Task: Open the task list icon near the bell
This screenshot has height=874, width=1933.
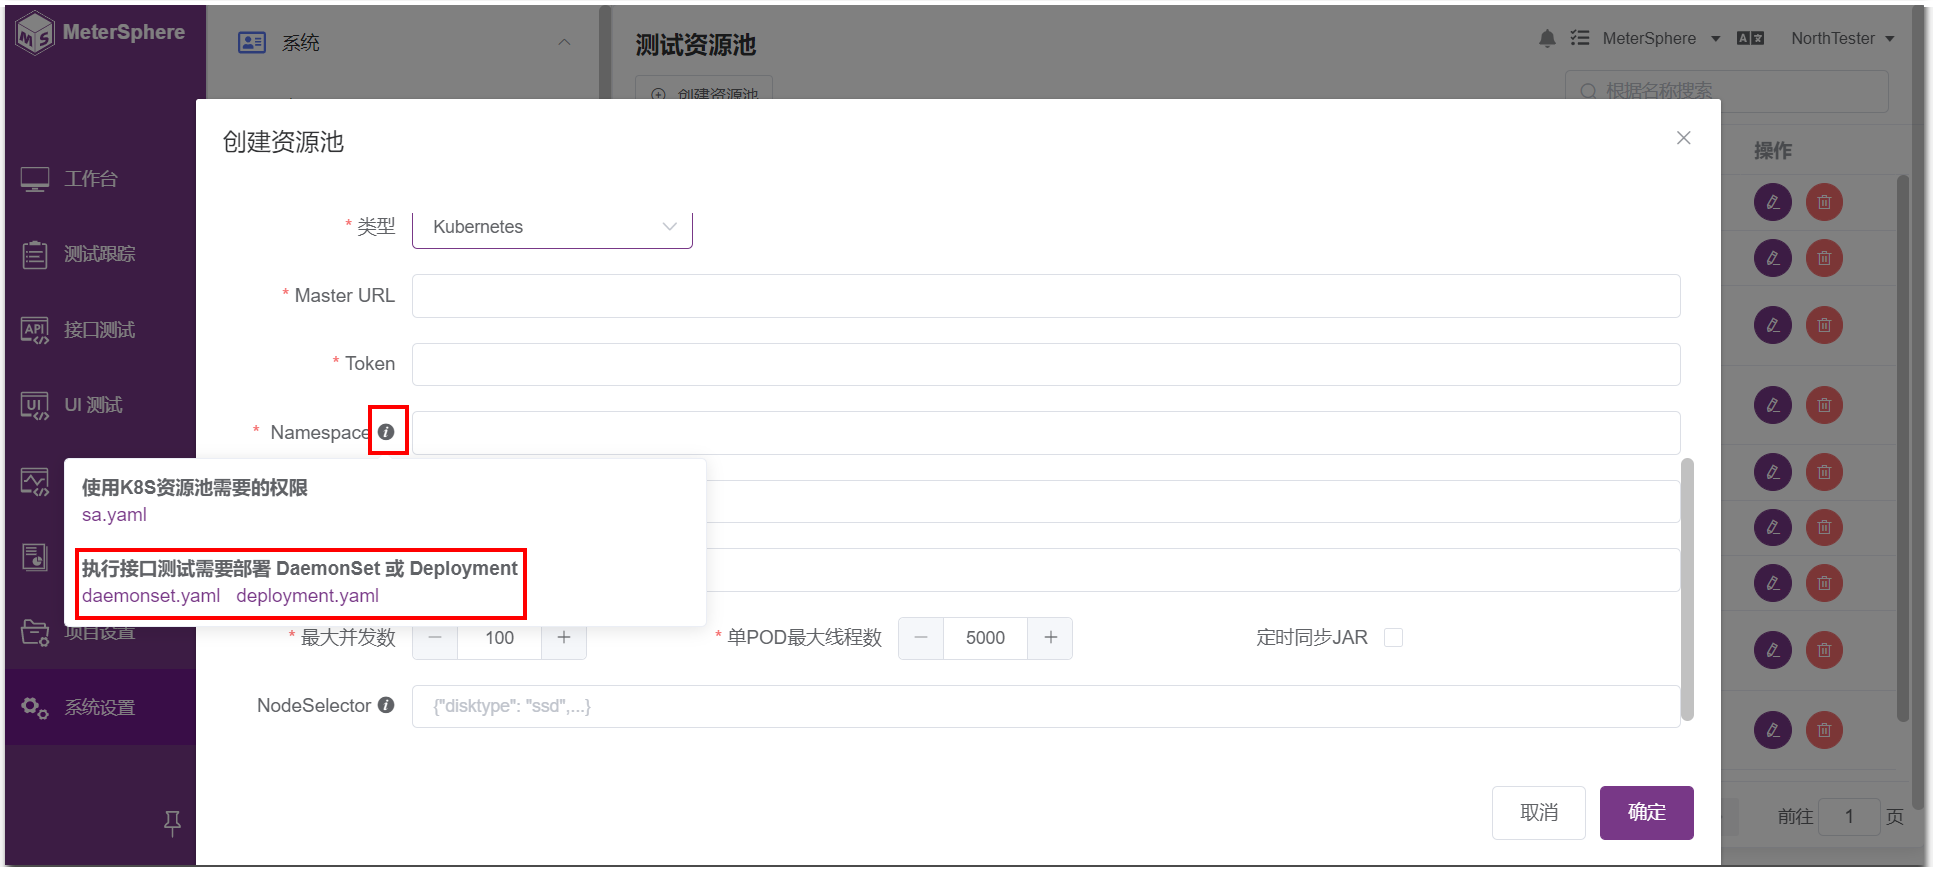Action: click(x=1580, y=38)
